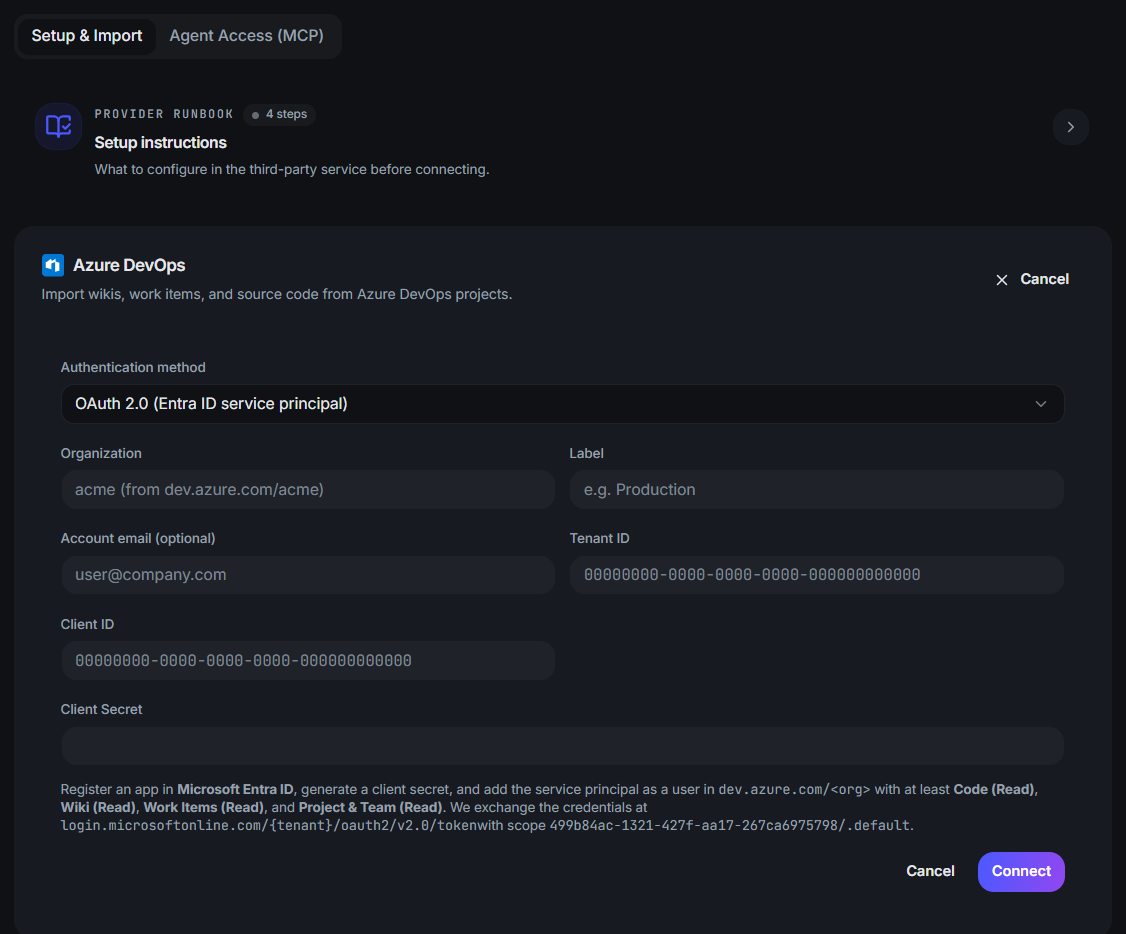Expand setup instructions with chevron arrow
Viewport: 1126px width, 934px height.
point(1070,127)
